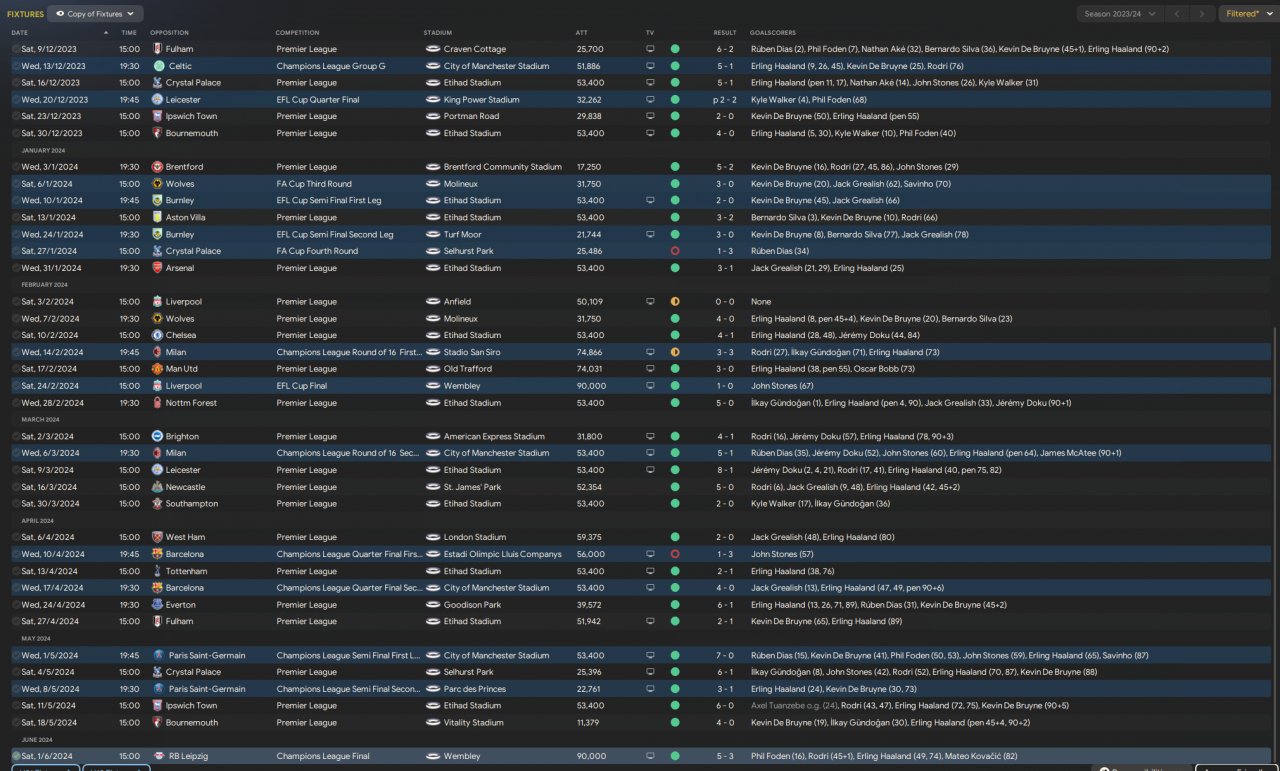Click the TV icon in the Celtic fixture row
This screenshot has width=1280, height=771.
click(650, 66)
